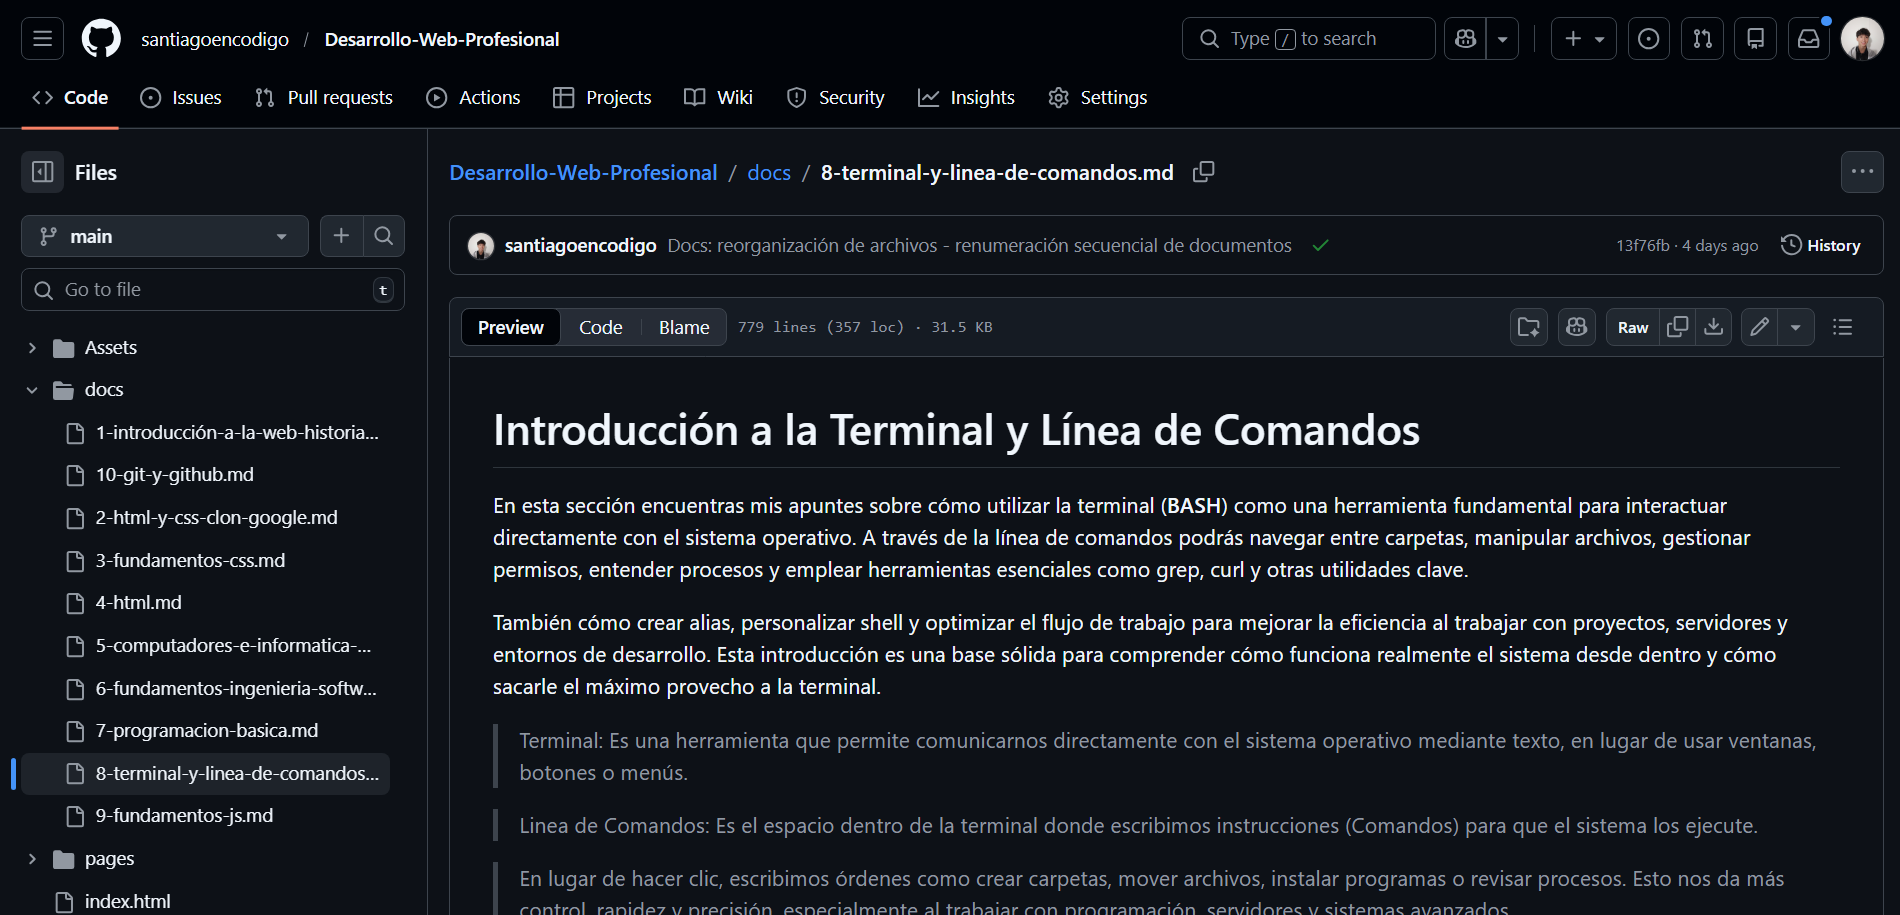Download the markdown file

click(x=1714, y=327)
